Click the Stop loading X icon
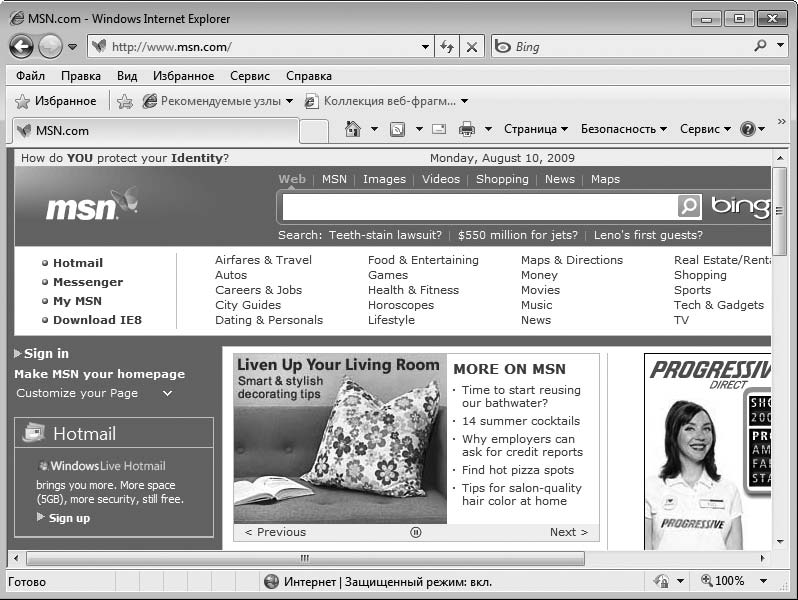 point(472,47)
